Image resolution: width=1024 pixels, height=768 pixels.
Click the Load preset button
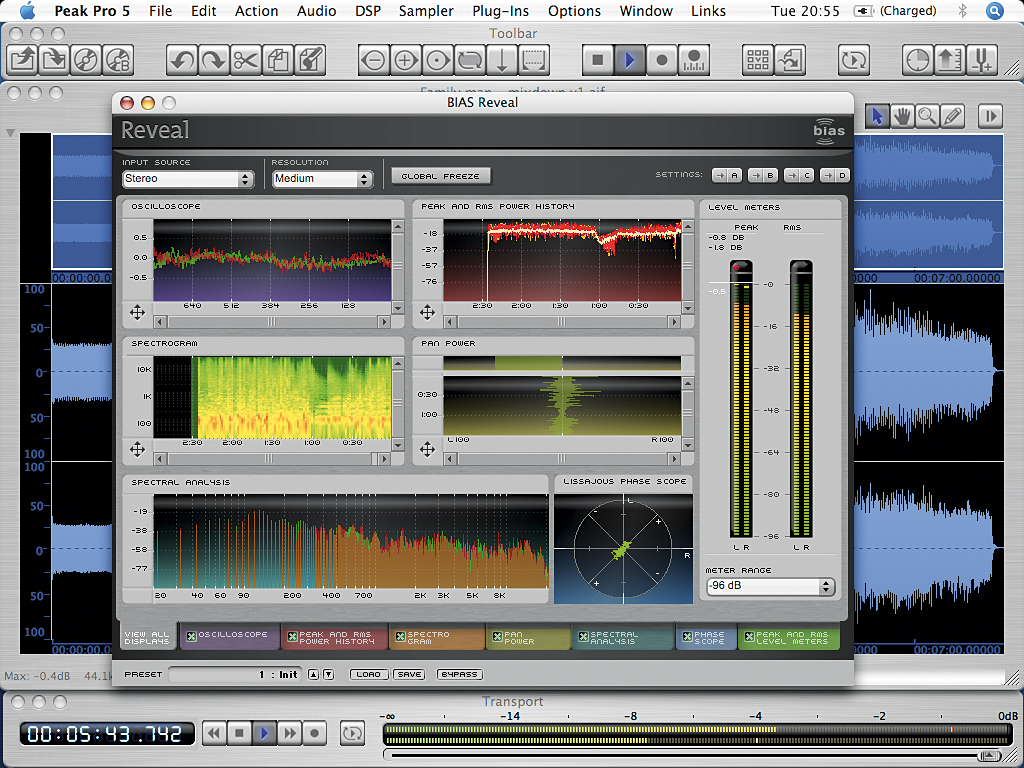tap(369, 675)
